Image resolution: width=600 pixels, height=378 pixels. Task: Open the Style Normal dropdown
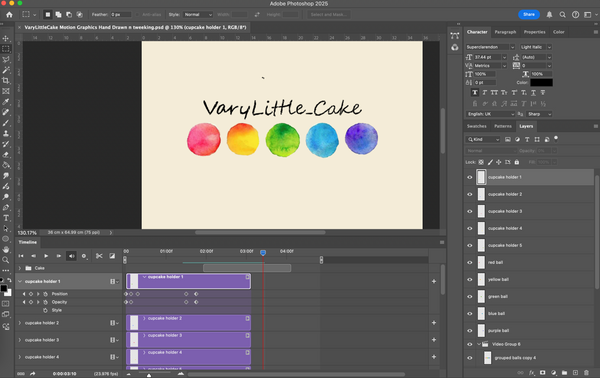point(198,15)
